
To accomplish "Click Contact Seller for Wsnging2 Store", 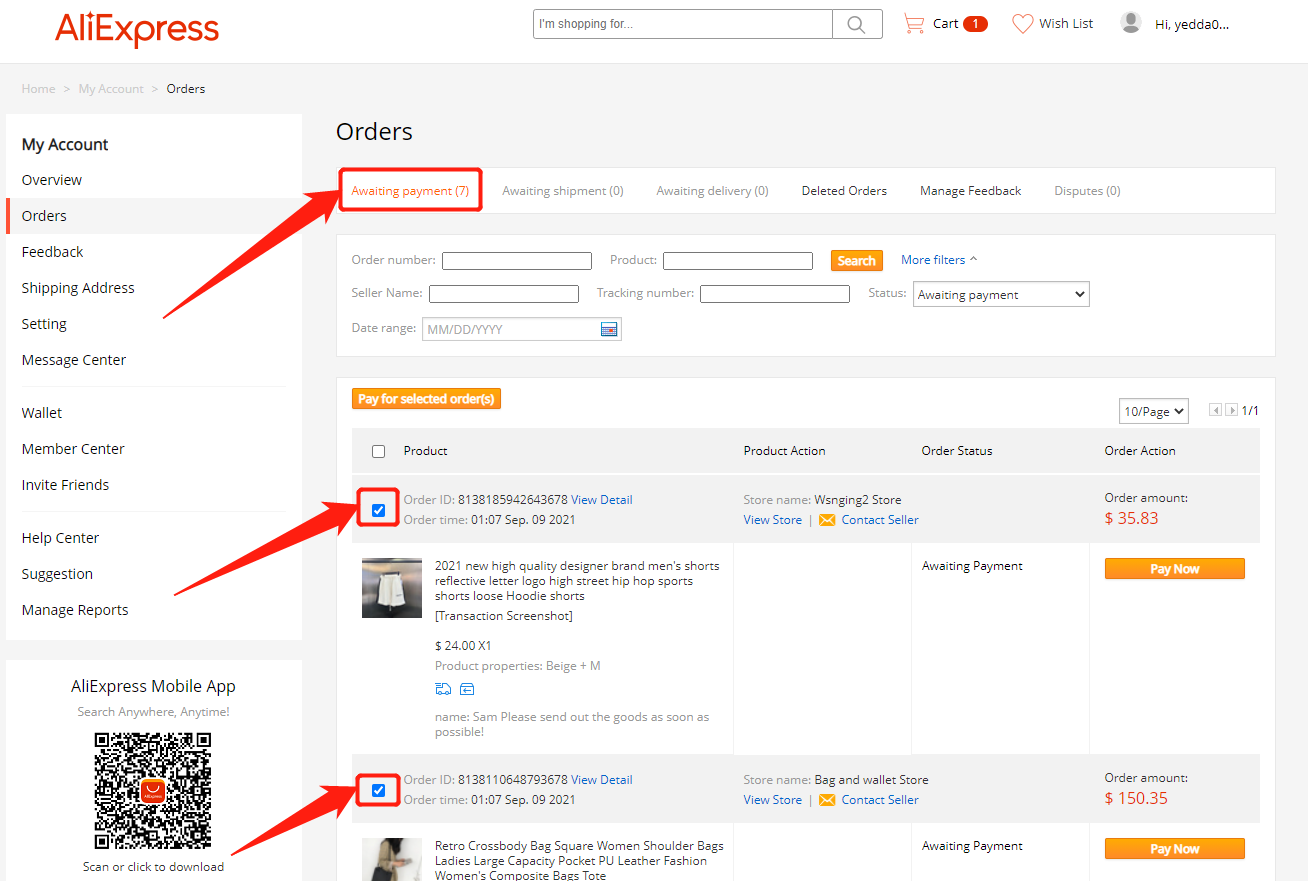I will click(x=880, y=520).
